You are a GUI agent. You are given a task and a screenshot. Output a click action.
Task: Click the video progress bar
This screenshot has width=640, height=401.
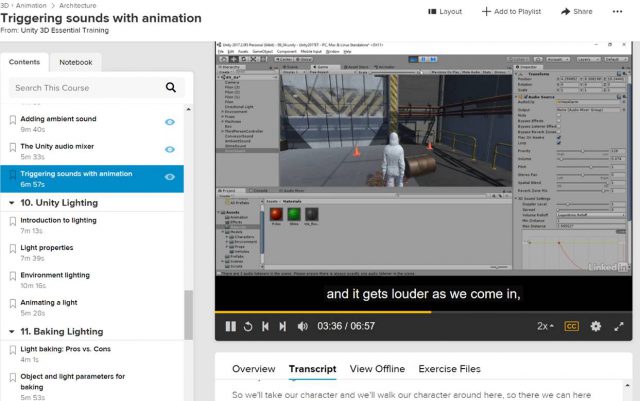coord(423,312)
